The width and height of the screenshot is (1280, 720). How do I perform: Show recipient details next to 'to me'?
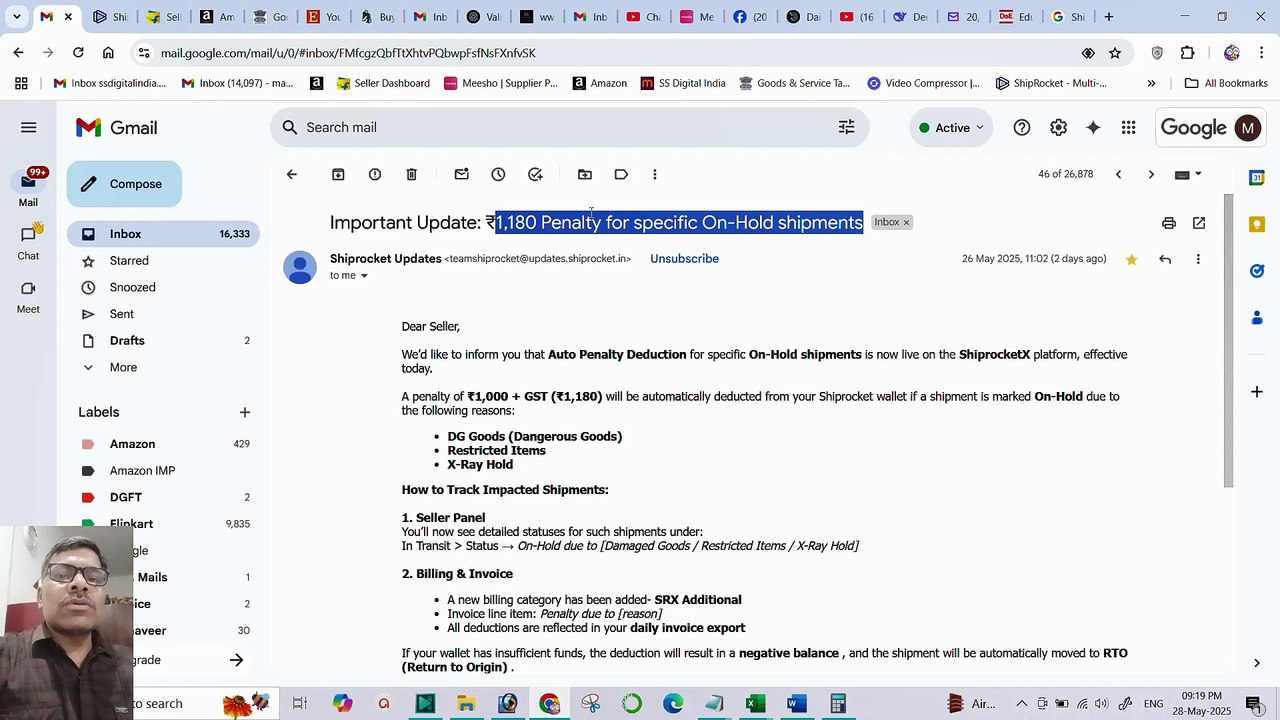364,276
